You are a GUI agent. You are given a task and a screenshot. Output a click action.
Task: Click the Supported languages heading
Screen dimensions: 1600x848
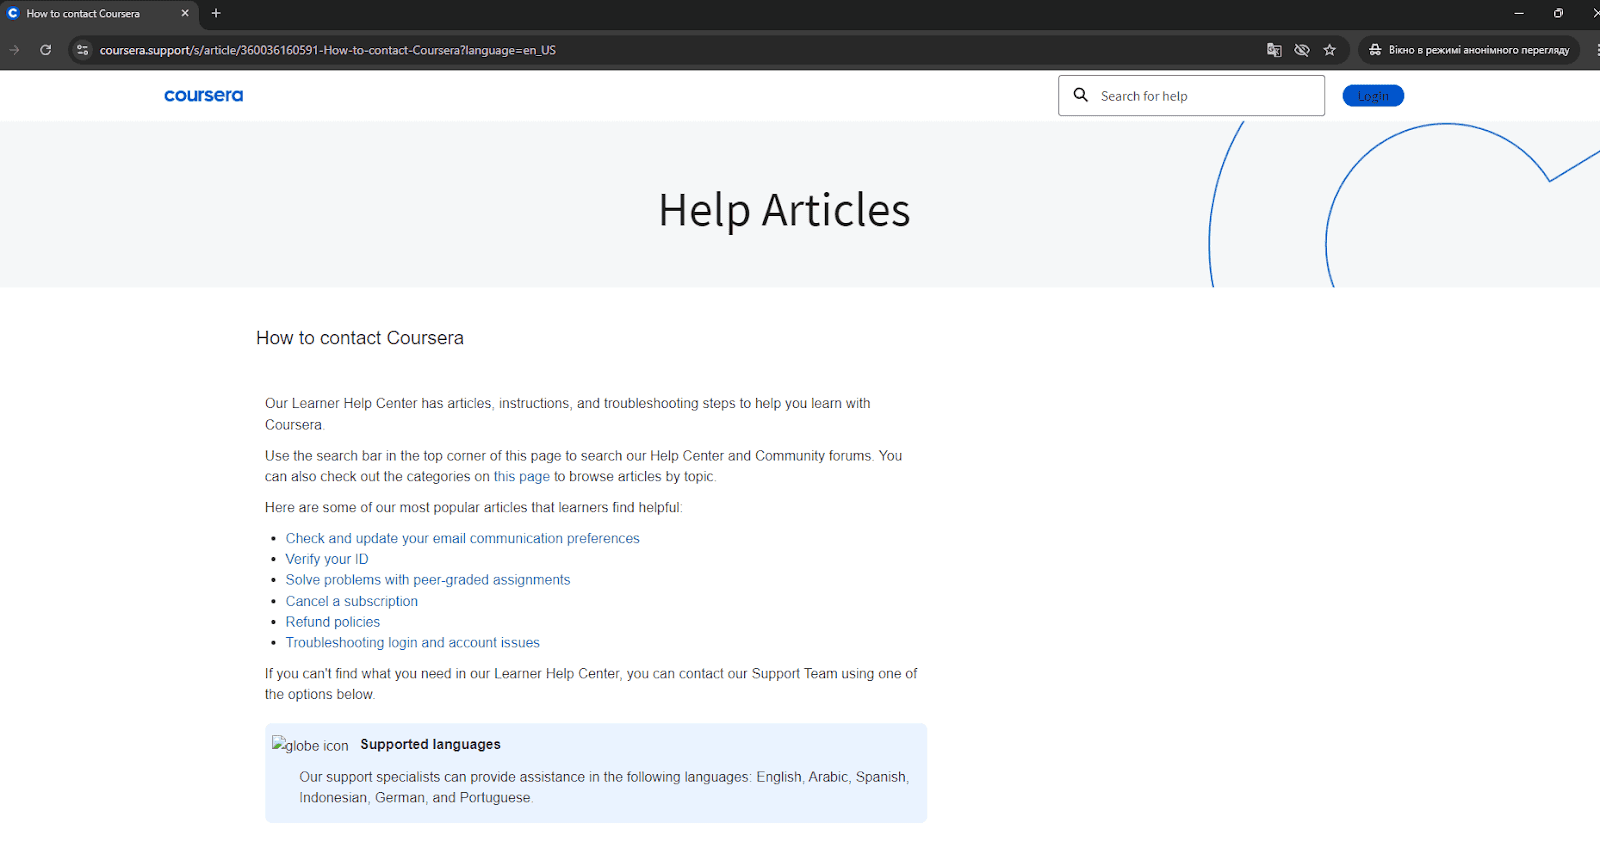431,744
